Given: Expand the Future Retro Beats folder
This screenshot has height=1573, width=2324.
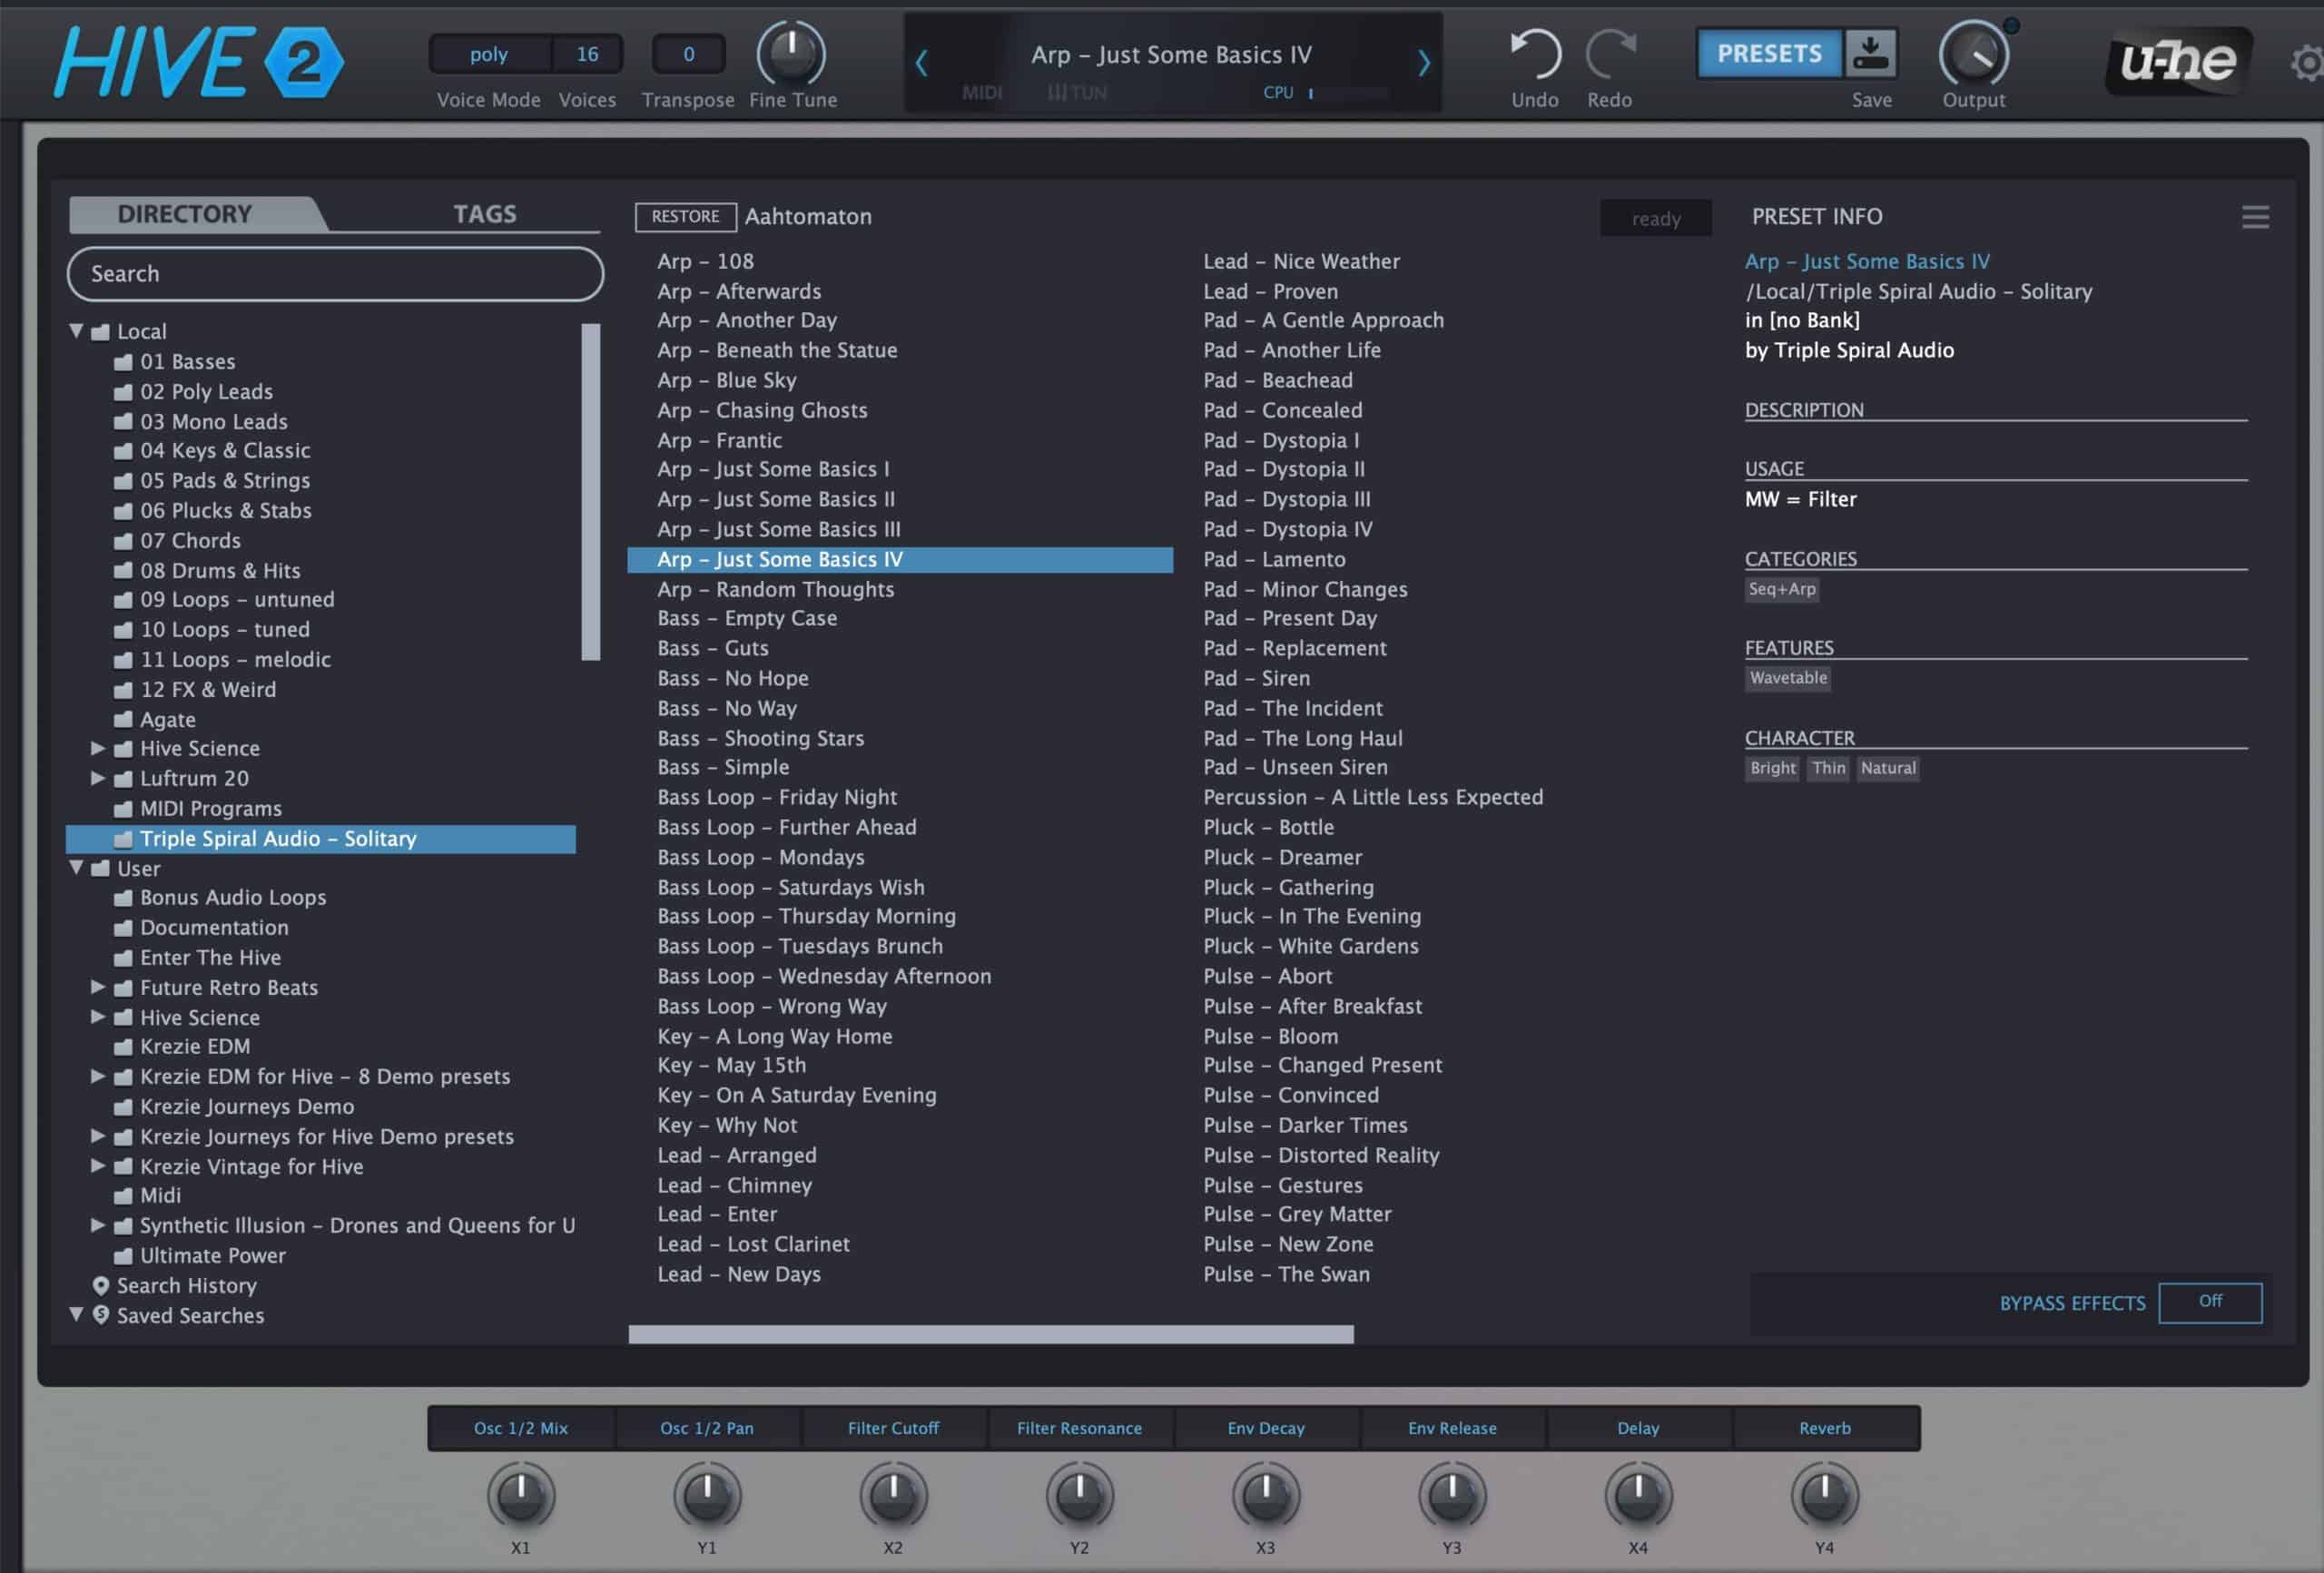Looking at the screenshot, I should tap(97, 987).
